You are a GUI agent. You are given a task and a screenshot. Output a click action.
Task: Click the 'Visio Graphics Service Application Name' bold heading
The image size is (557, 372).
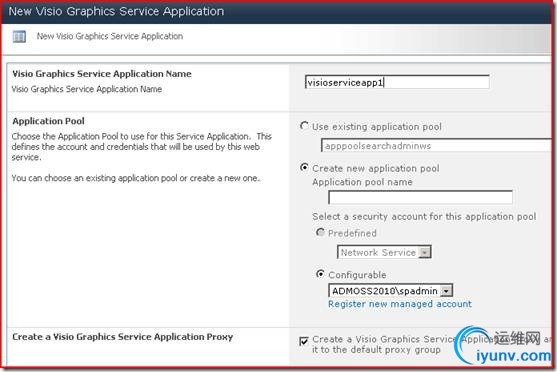pos(102,74)
